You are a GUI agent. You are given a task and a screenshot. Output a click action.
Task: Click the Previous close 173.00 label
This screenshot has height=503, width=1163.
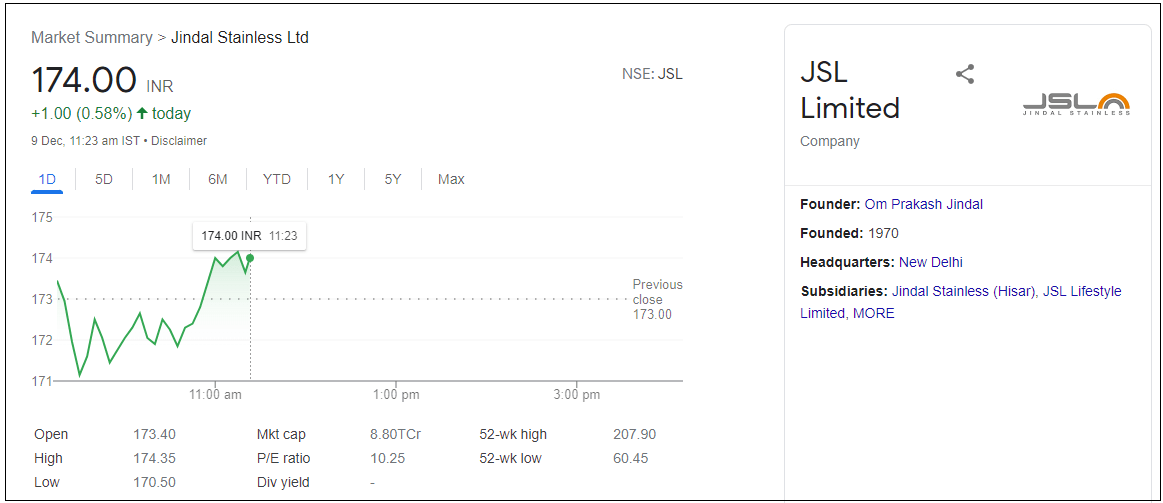tap(657, 300)
